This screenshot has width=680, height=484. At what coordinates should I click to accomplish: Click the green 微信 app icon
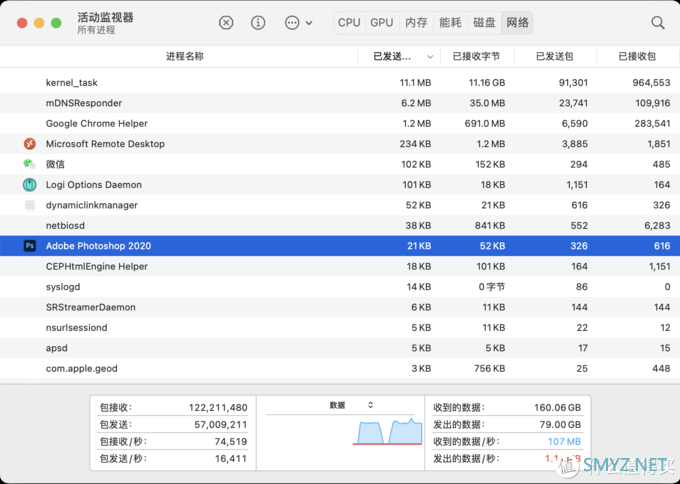(x=29, y=164)
